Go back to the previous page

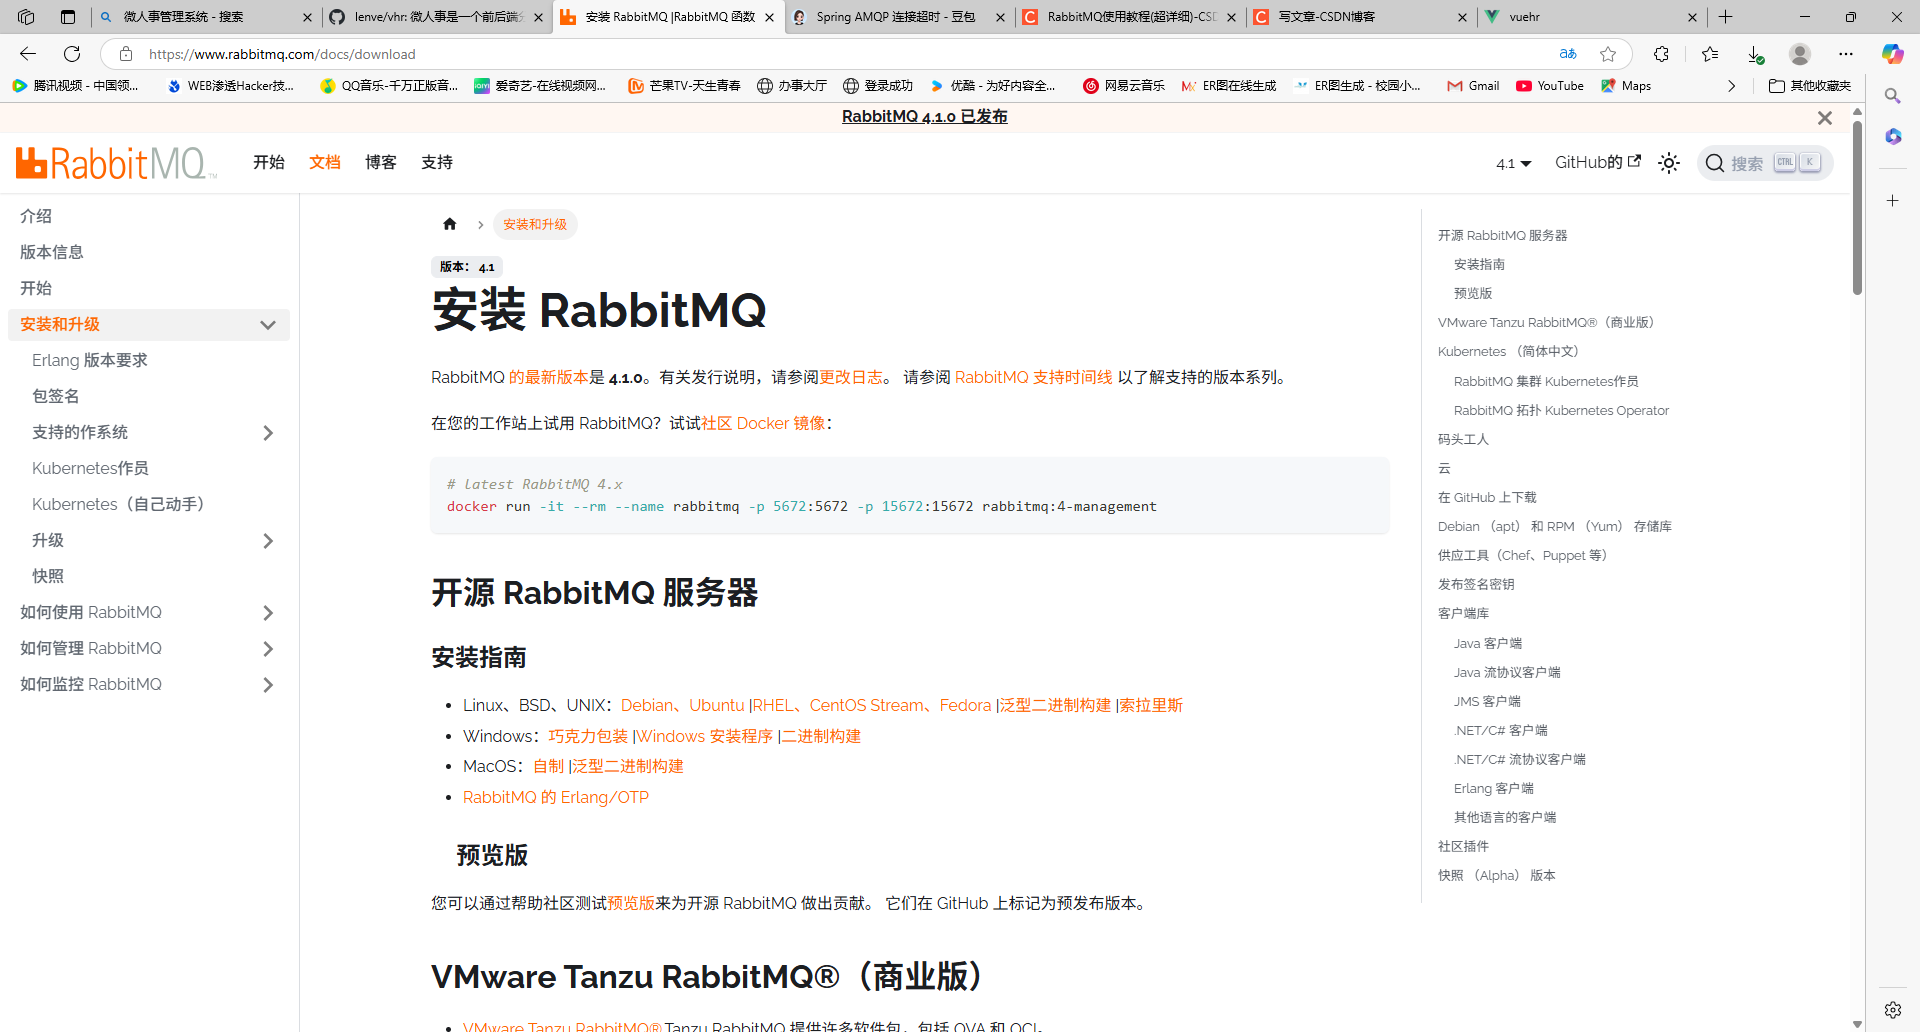pyautogui.click(x=28, y=54)
